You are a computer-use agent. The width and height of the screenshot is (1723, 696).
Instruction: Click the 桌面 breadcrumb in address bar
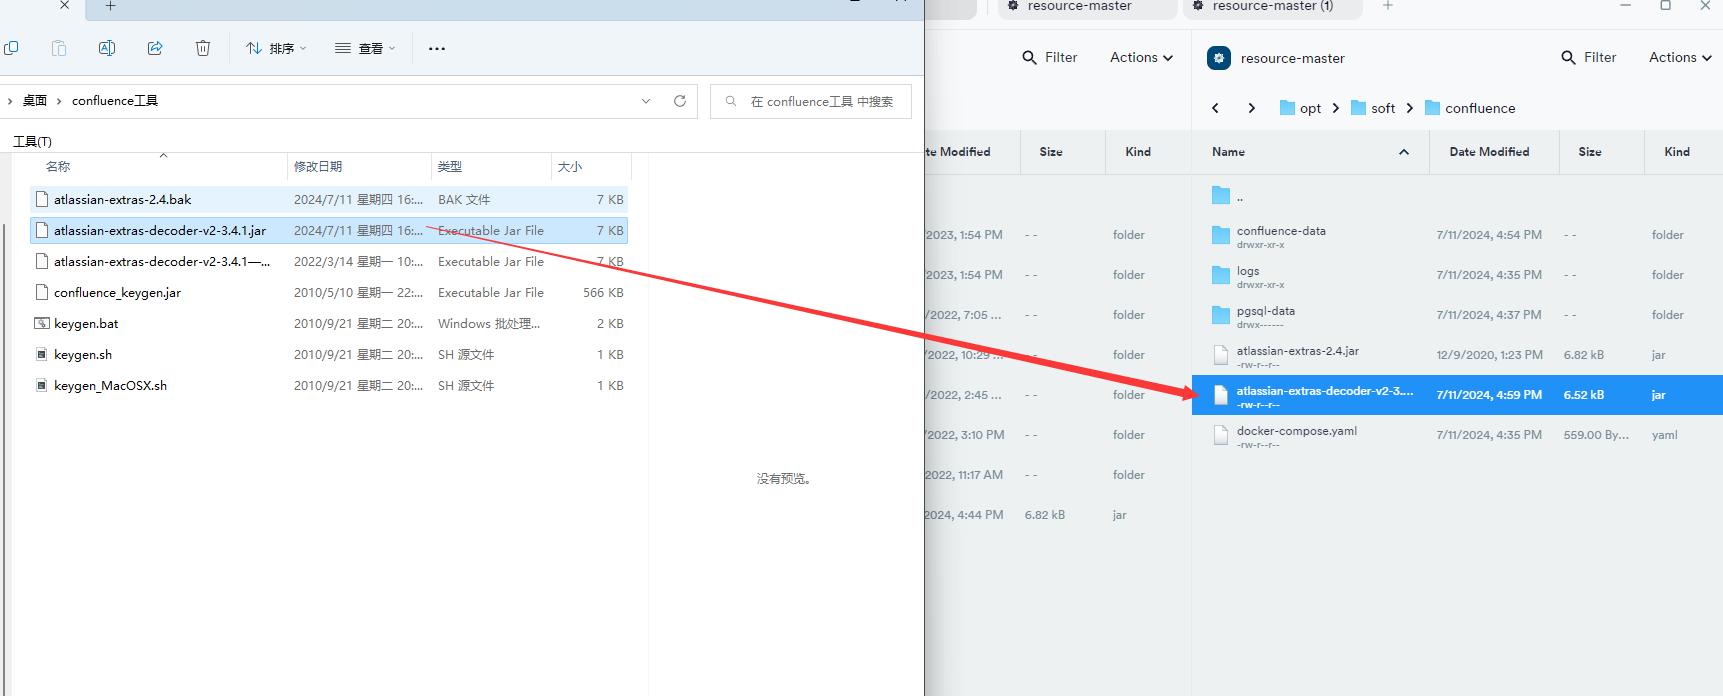point(35,101)
